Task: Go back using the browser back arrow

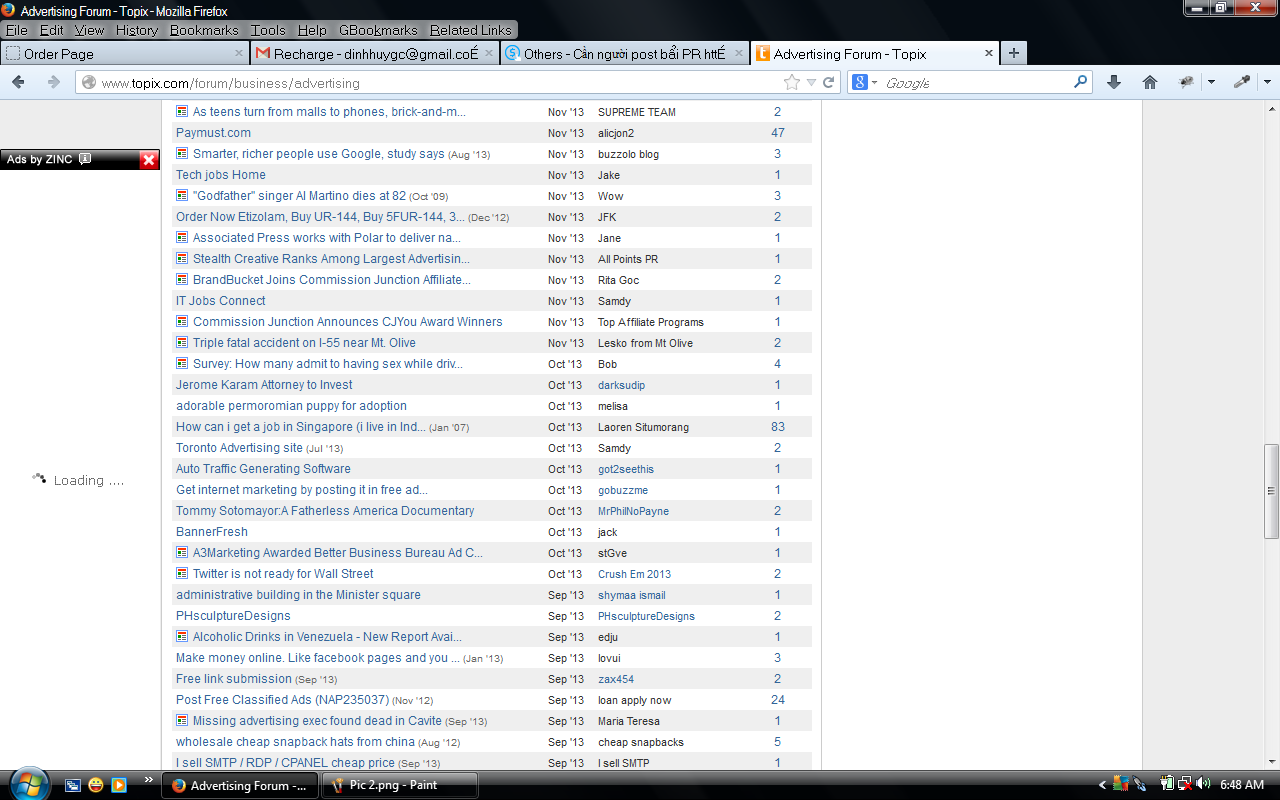Action: click(x=18, y=83)
